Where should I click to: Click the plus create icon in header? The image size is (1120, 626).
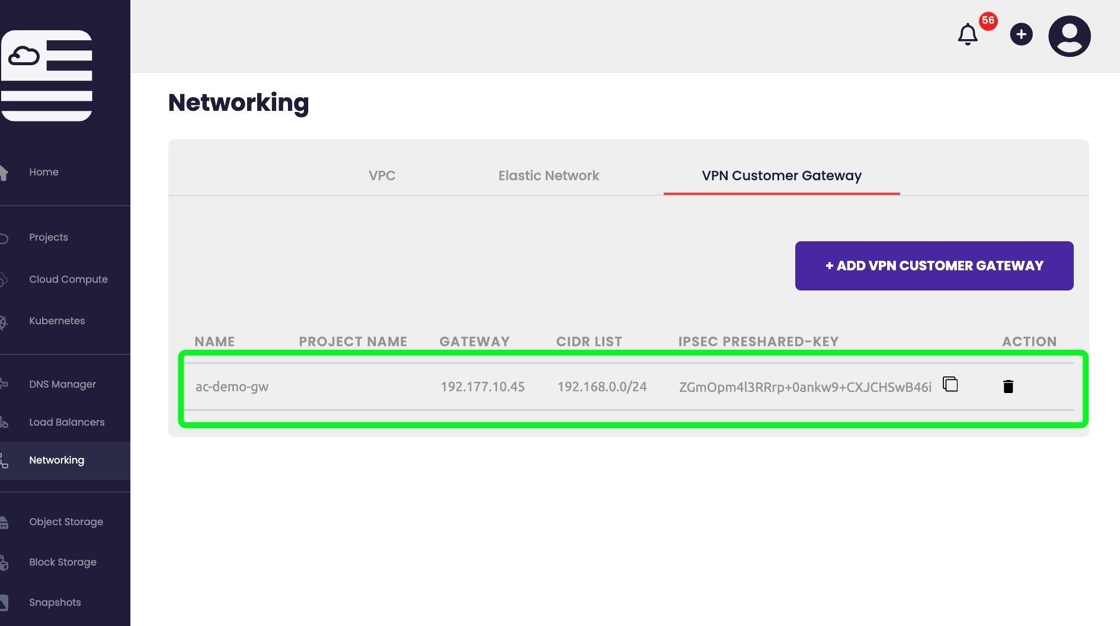(1020, 35)
